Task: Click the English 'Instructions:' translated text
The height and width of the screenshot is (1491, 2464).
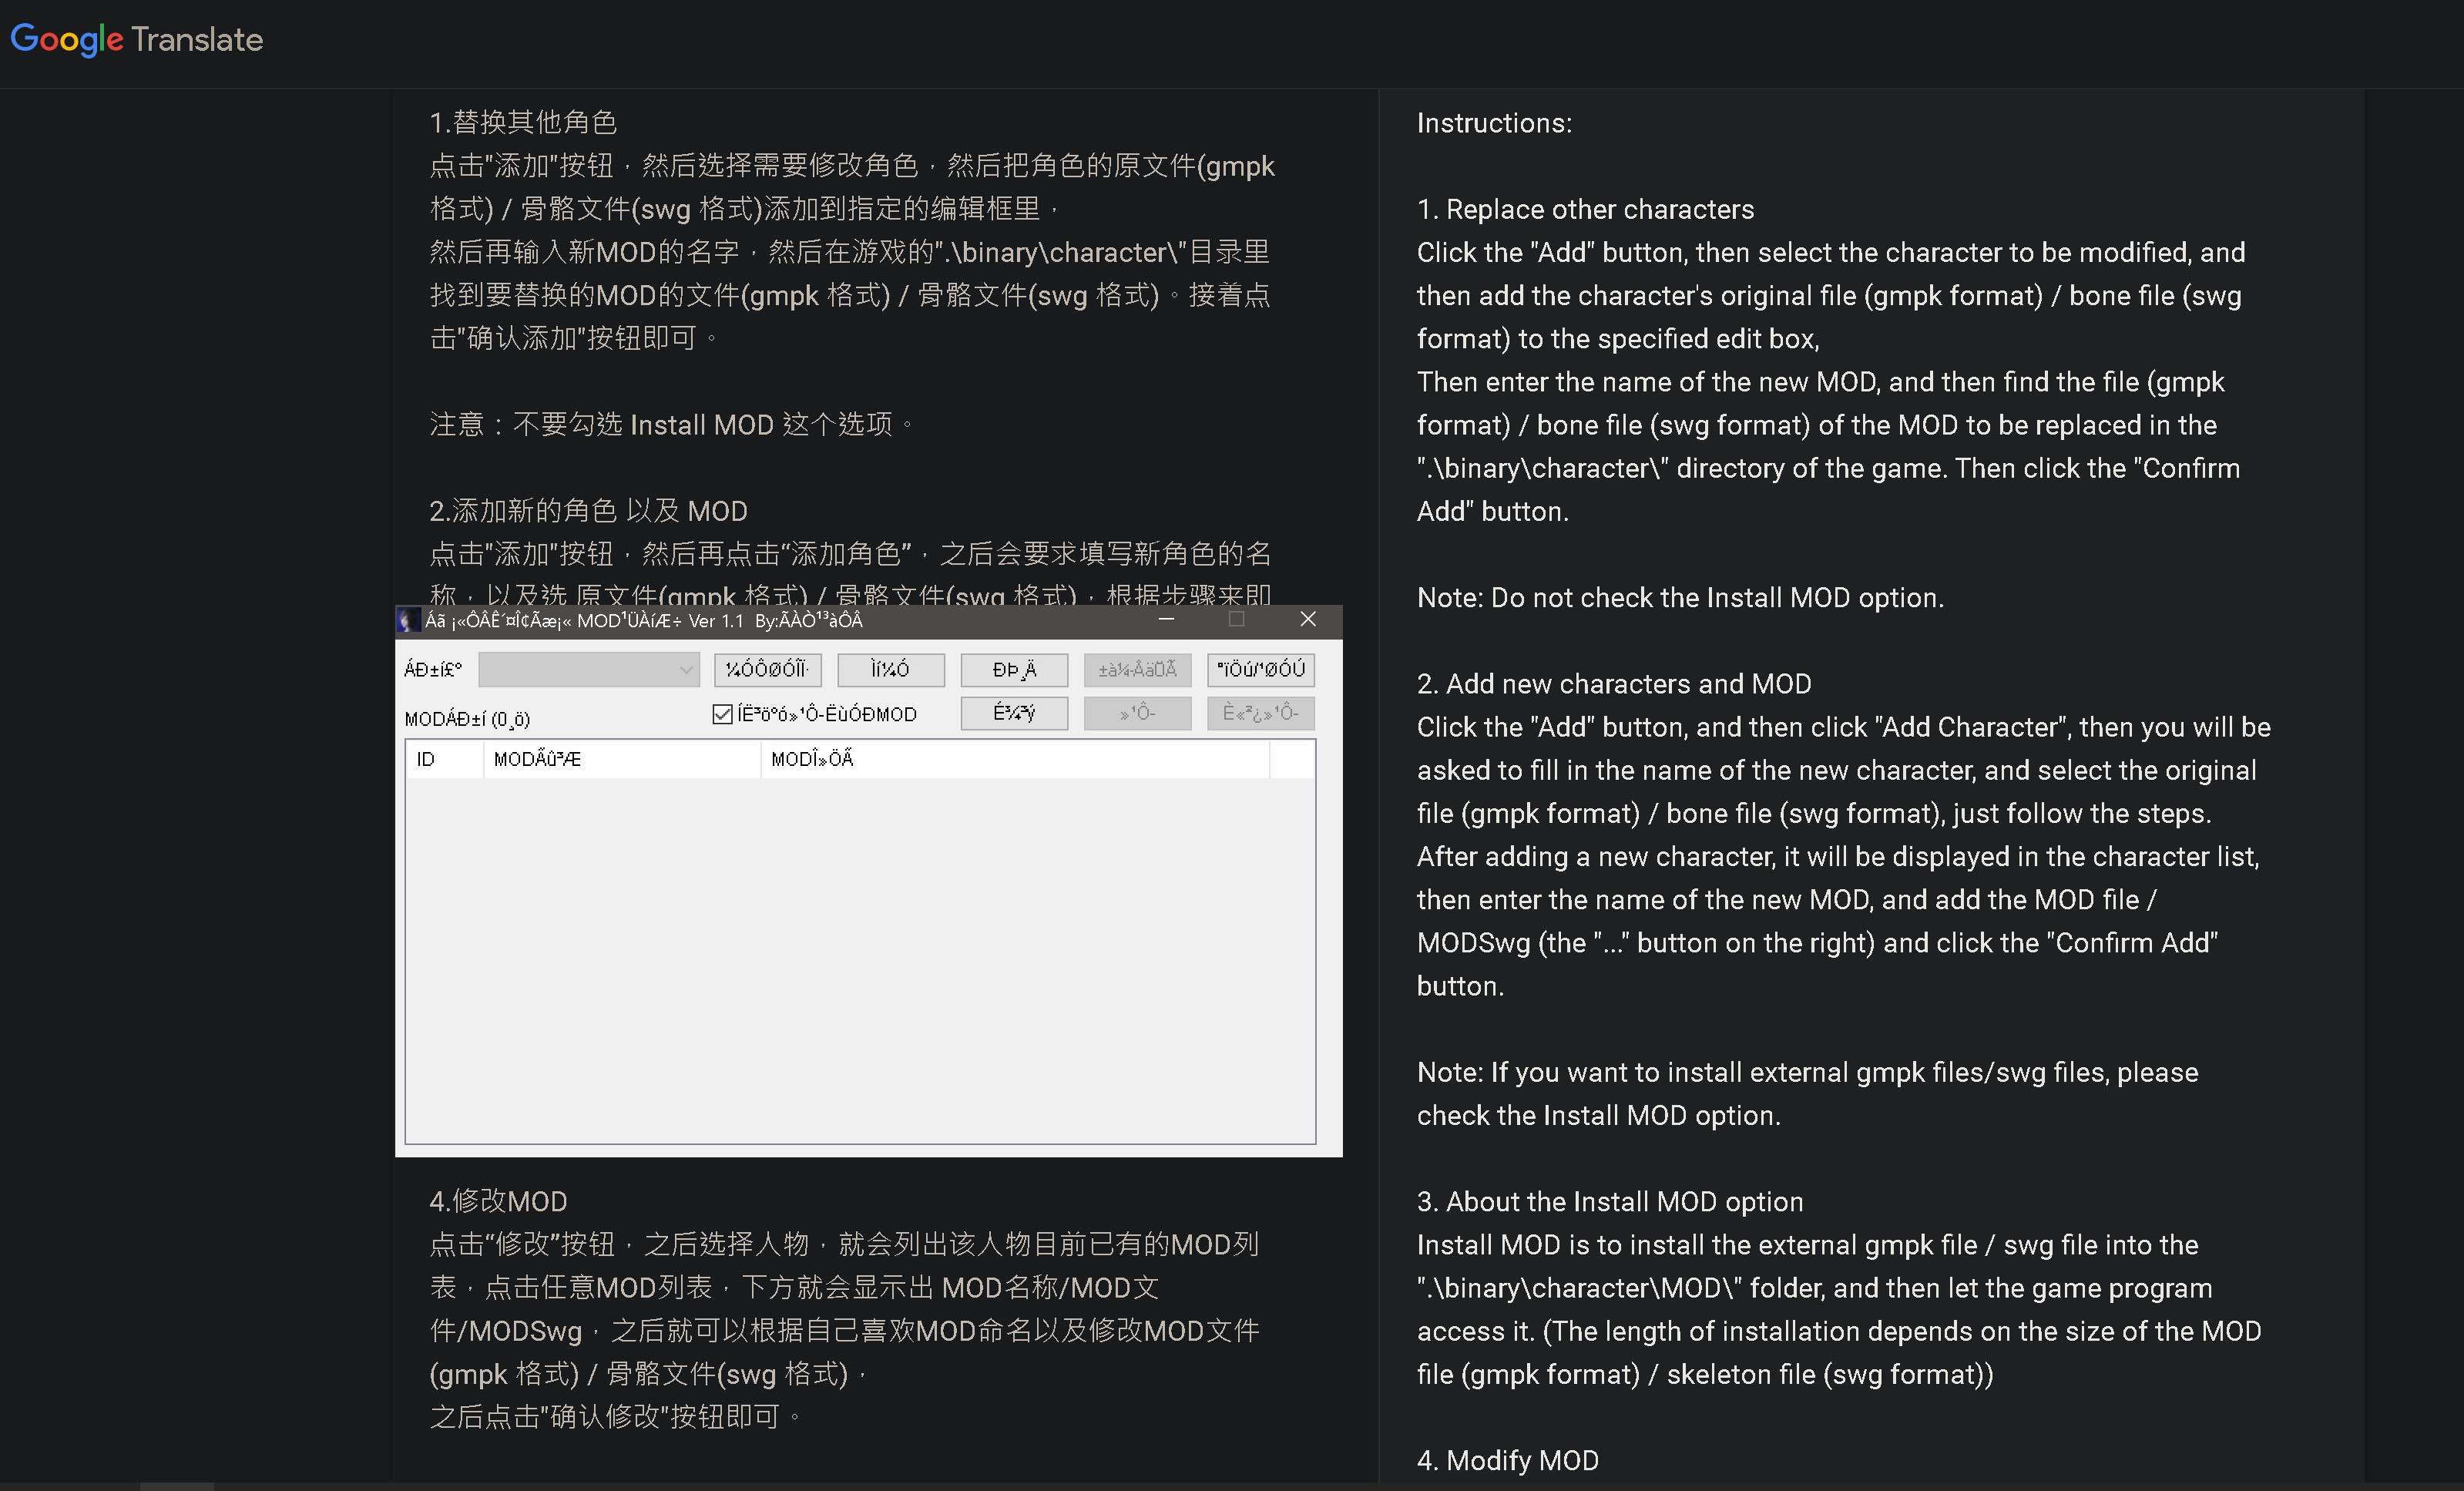Action: (1494, 123)
